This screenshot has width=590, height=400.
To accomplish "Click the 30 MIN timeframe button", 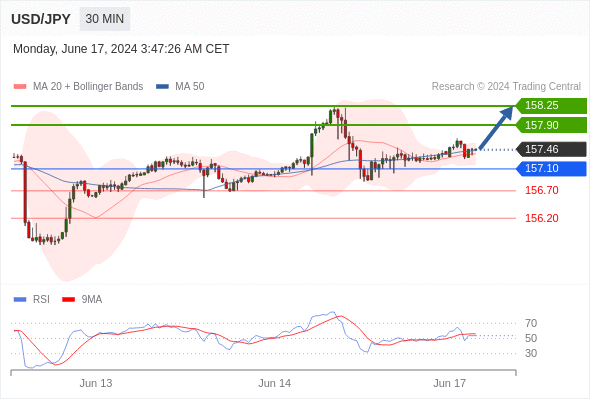I will pyautogui.click(x=105, y=19).
